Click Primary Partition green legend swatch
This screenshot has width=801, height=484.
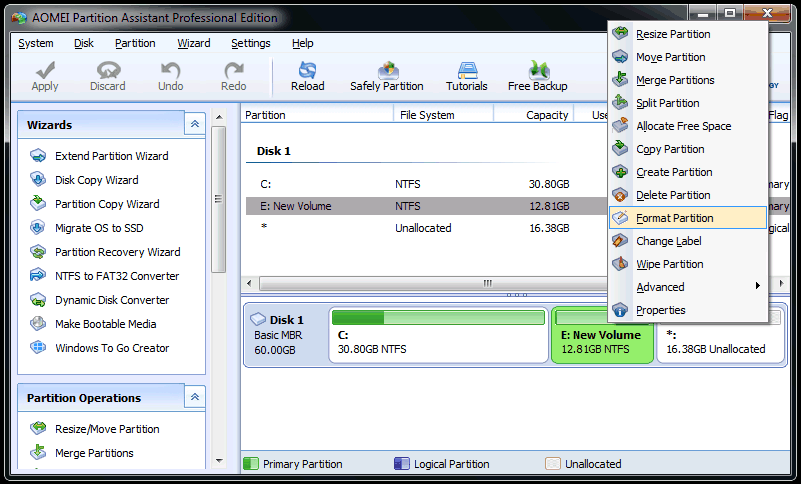click(251, 464)
